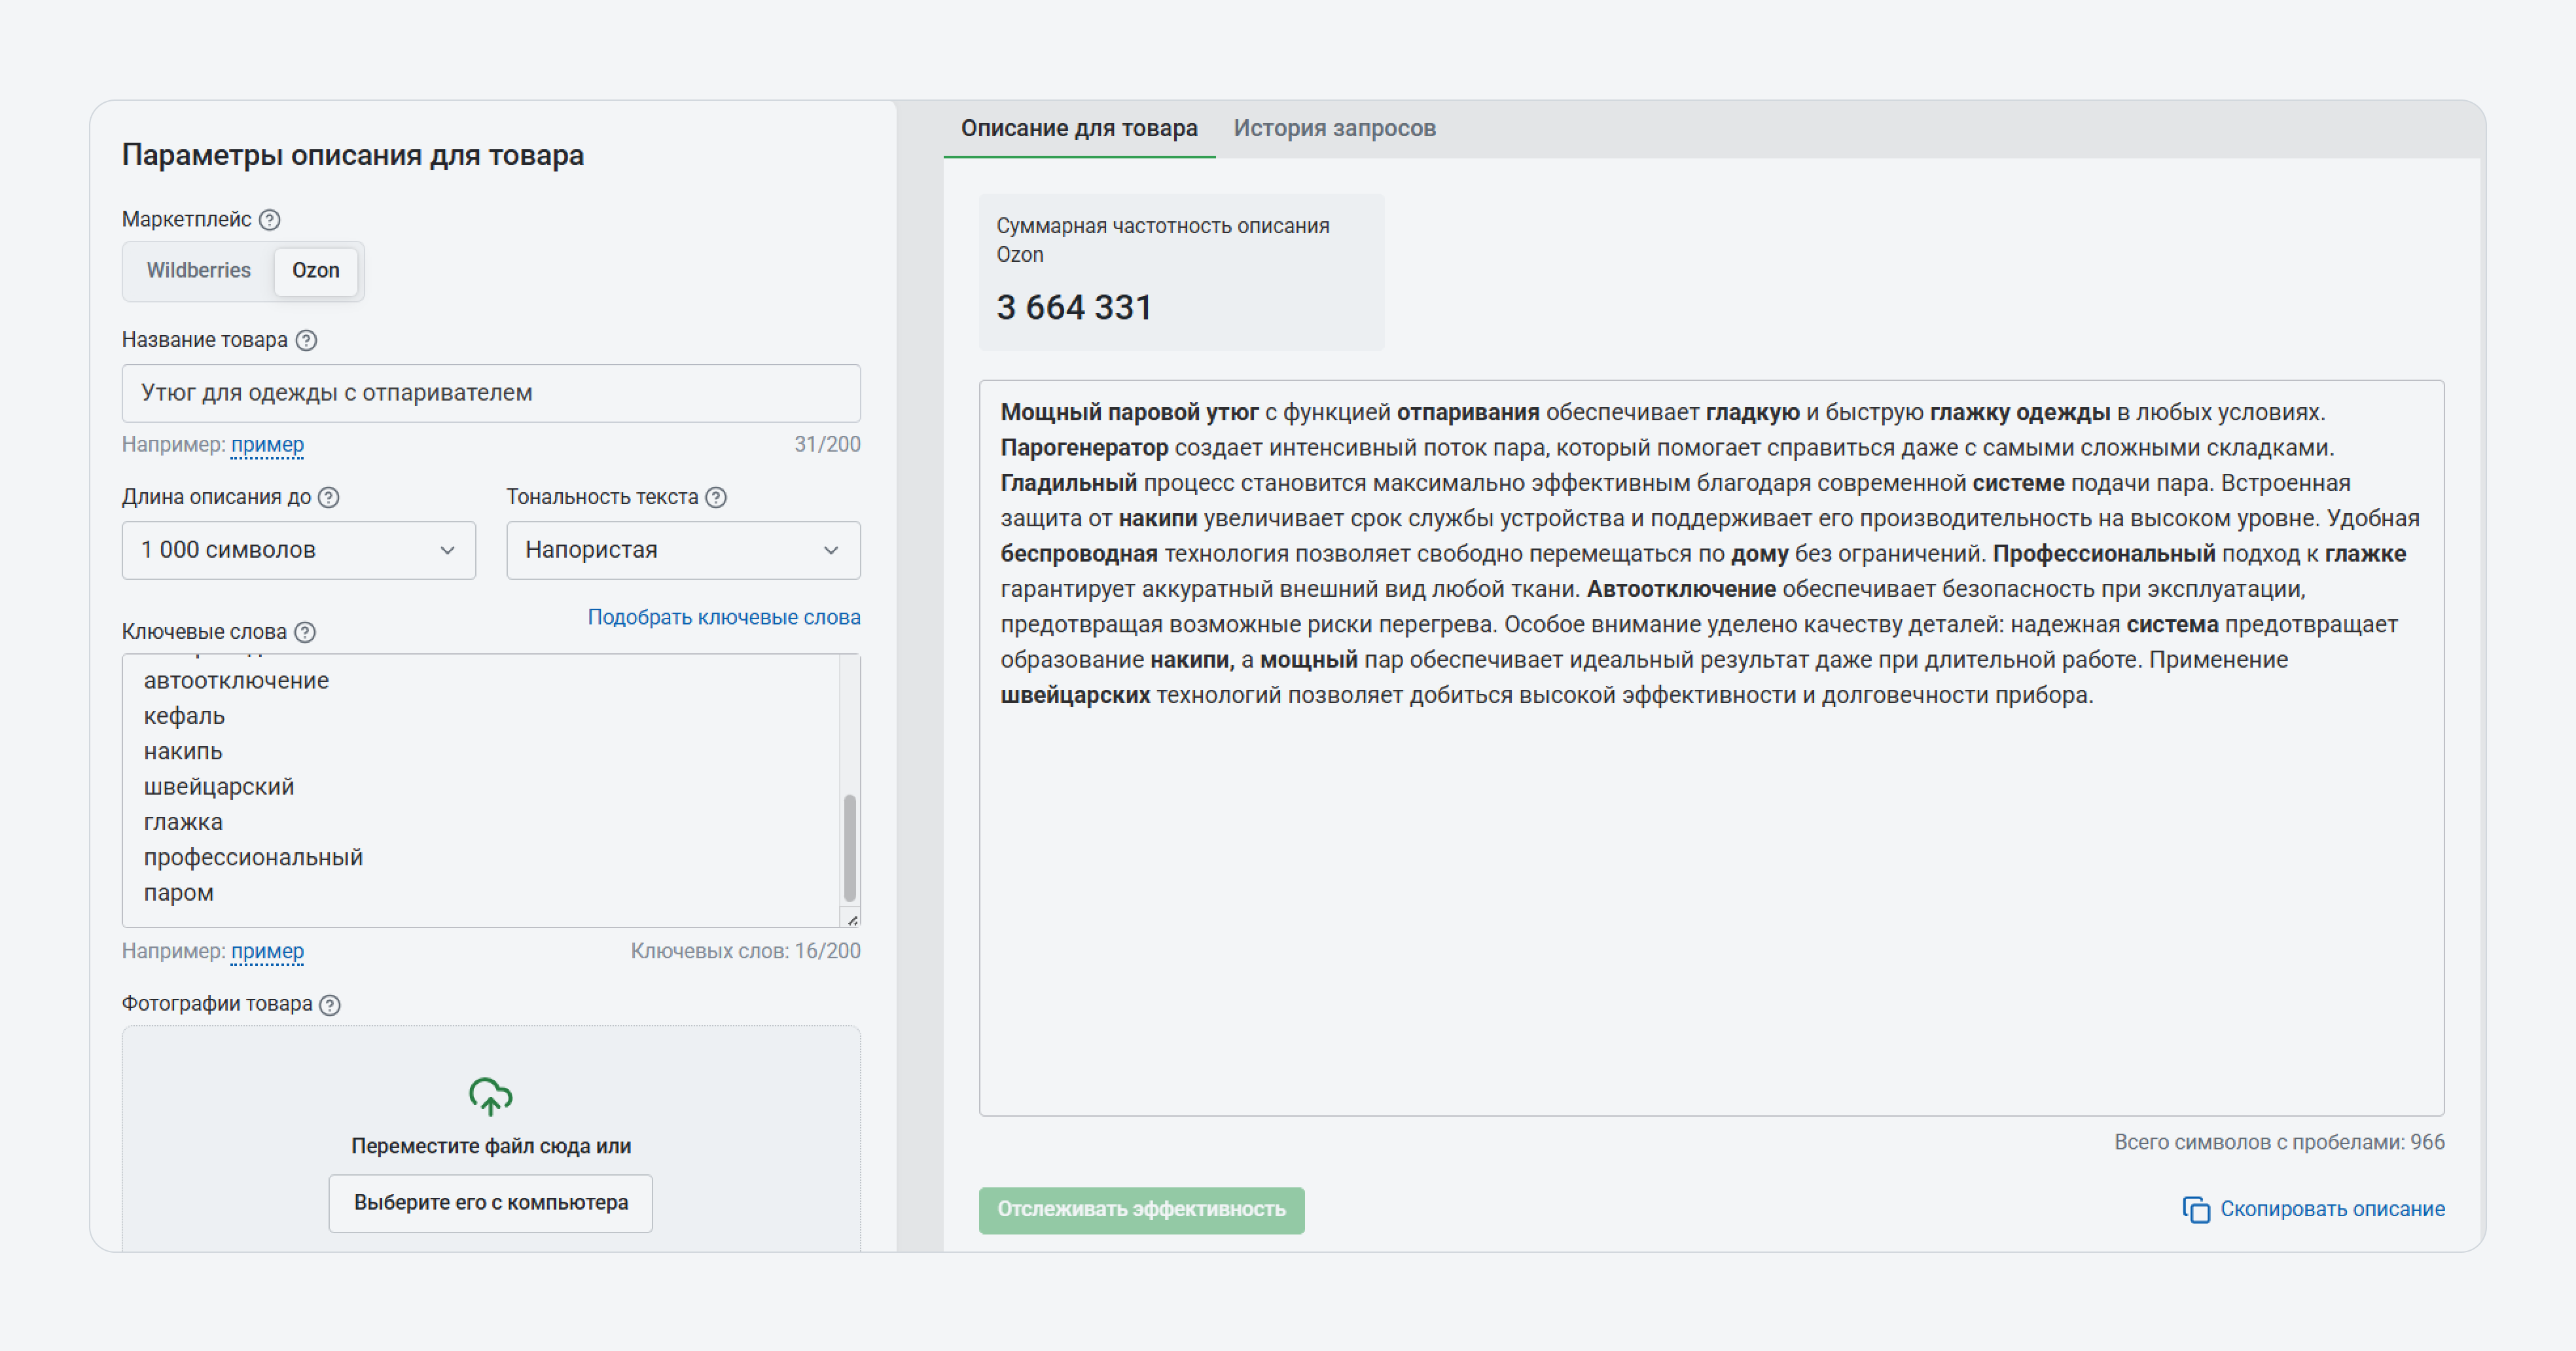Select Ozon marketplace option
Screen dimensions: 2576x1351
(x=316, y=271)
